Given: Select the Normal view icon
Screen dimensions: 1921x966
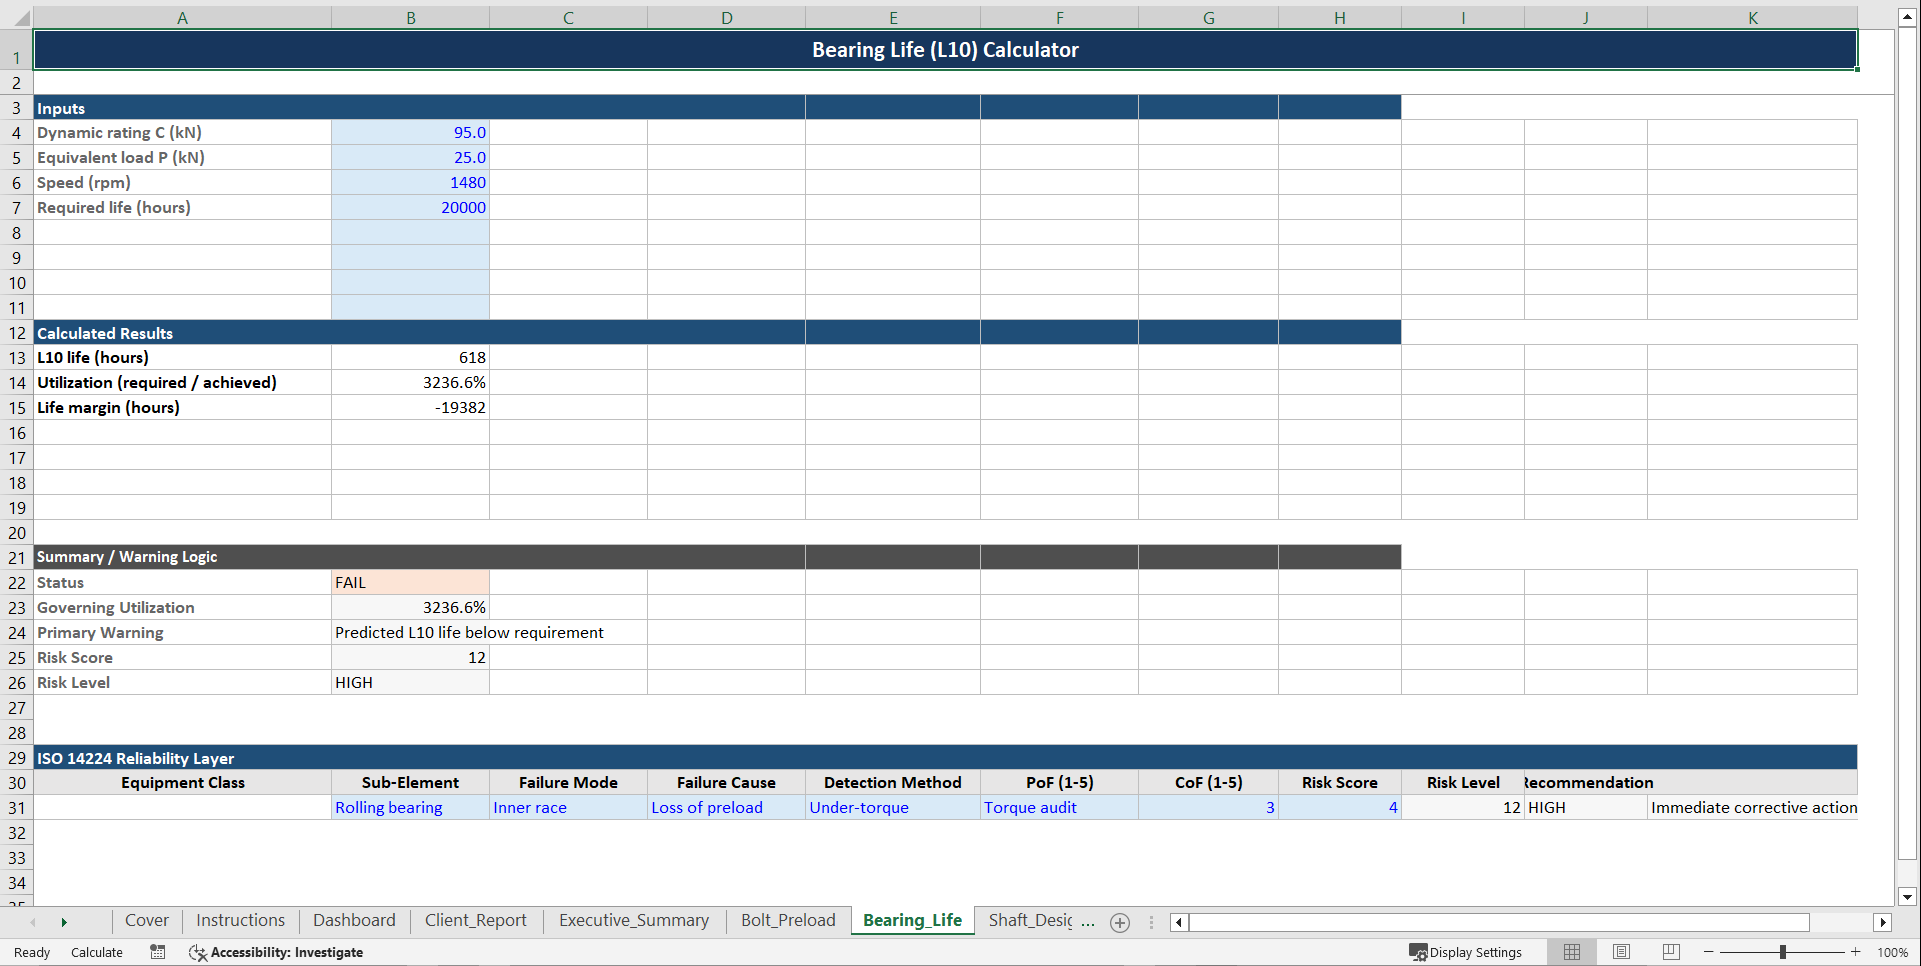Looking at the screenshot, I should (1571, 952).
